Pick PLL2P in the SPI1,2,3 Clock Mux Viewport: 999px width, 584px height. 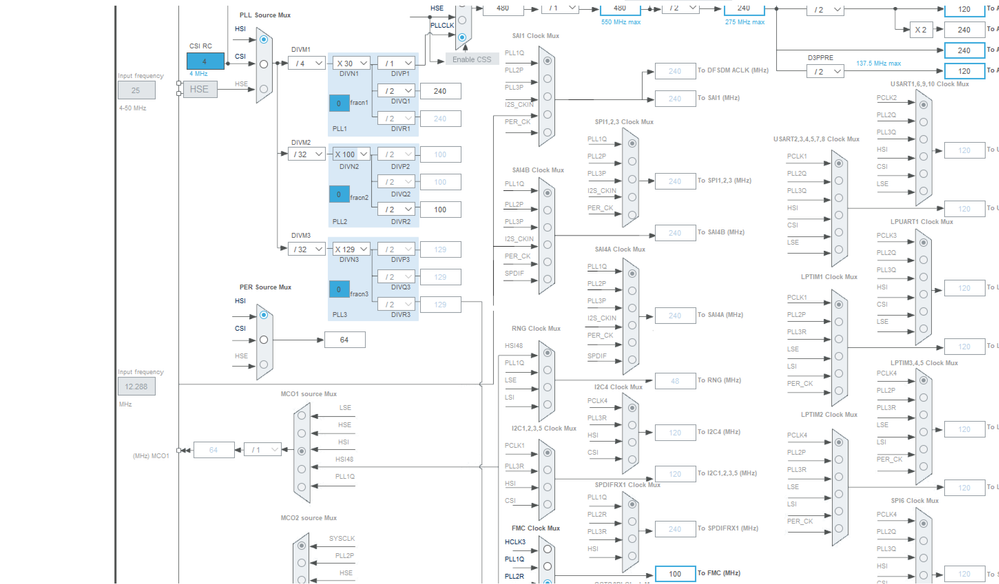[632, 161]
